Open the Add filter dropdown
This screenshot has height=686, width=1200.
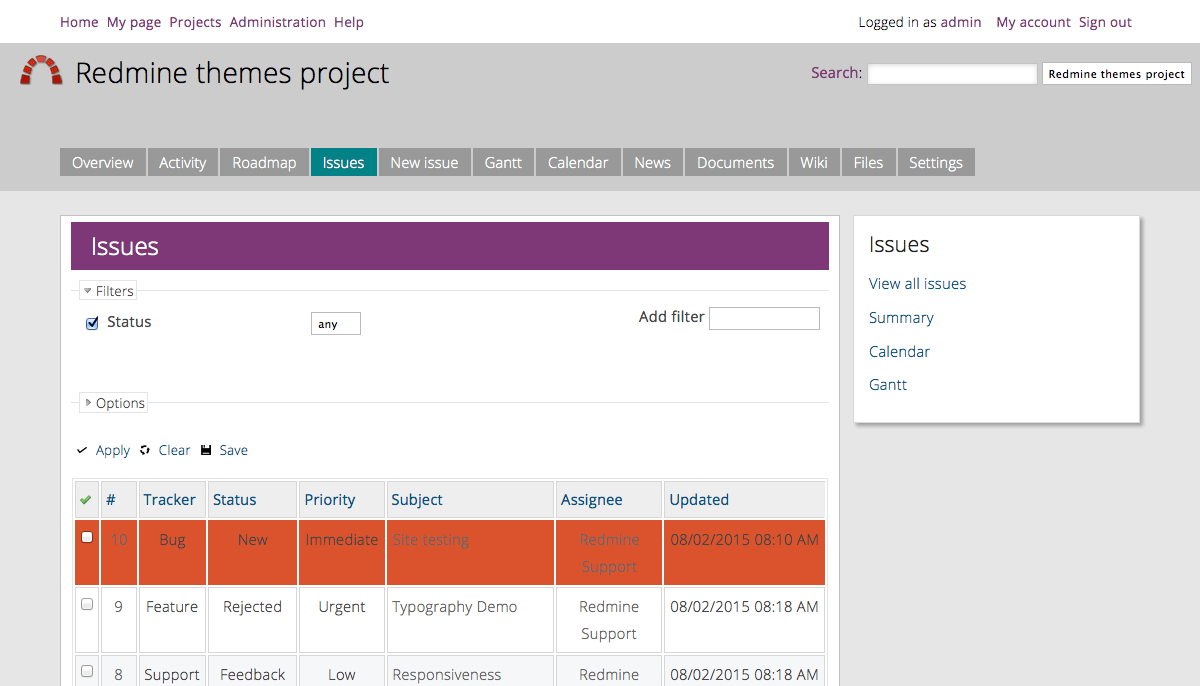click(x=764, y=318)
